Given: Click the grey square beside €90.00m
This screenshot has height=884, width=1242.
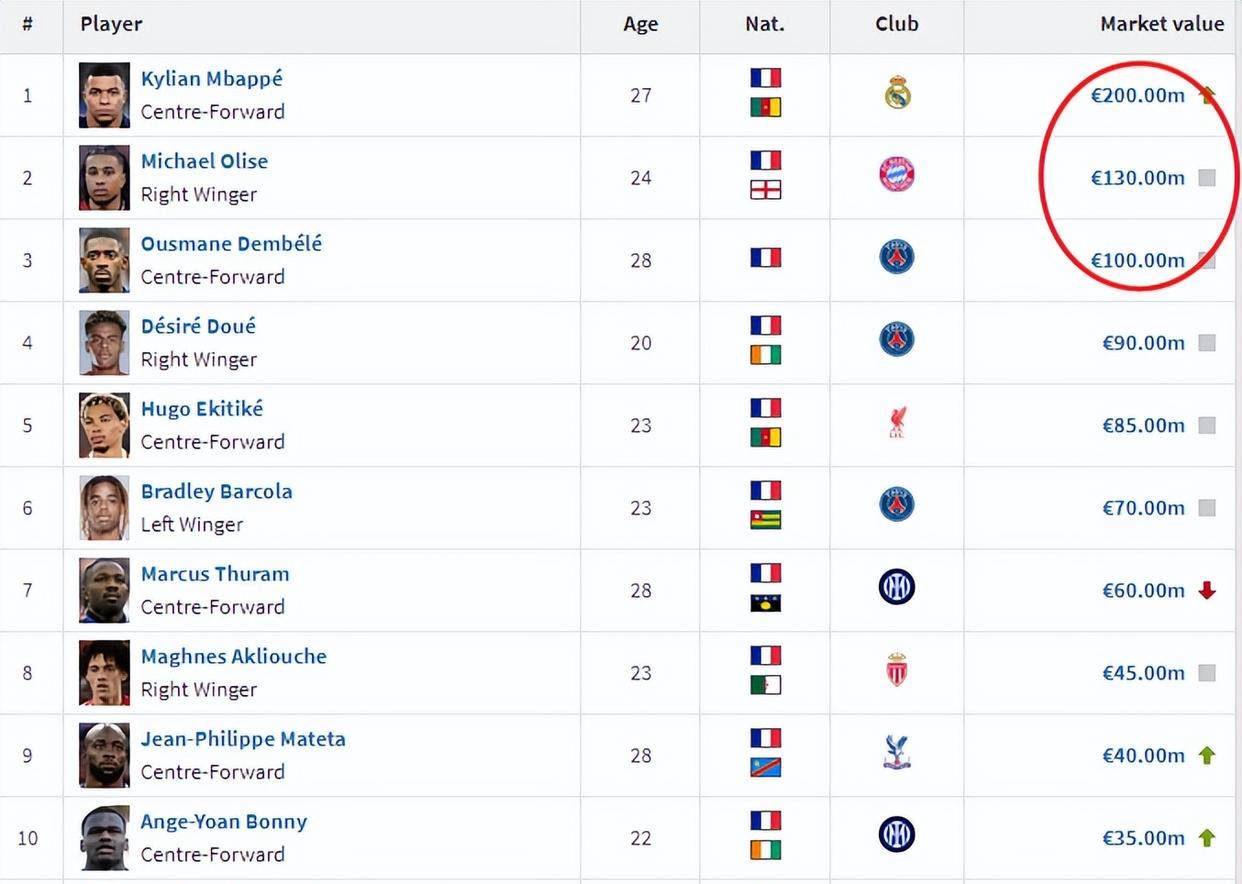Looking at the screenshot, I should (x=1207, y=343).
